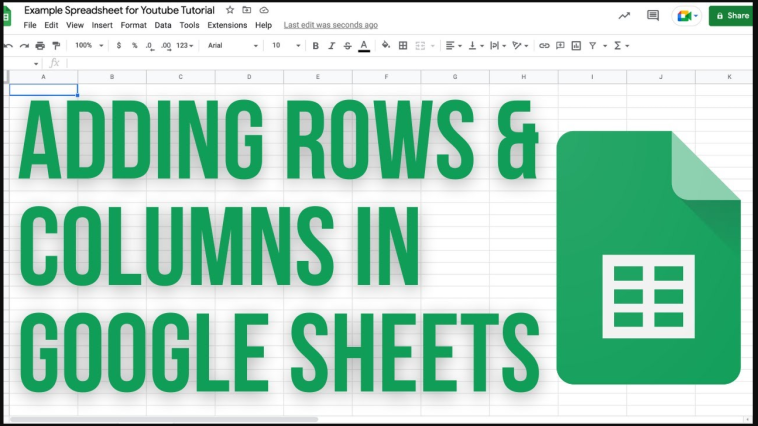Click the Merge cells icon
The width and height of the screenshot is (758, 426).
tap(420, 45)
